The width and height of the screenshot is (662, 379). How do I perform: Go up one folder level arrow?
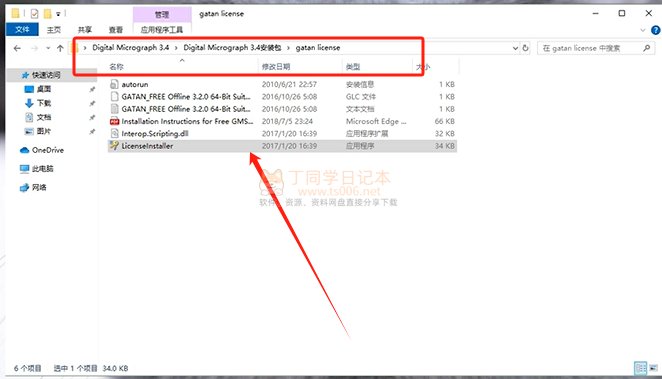point(60,48)
